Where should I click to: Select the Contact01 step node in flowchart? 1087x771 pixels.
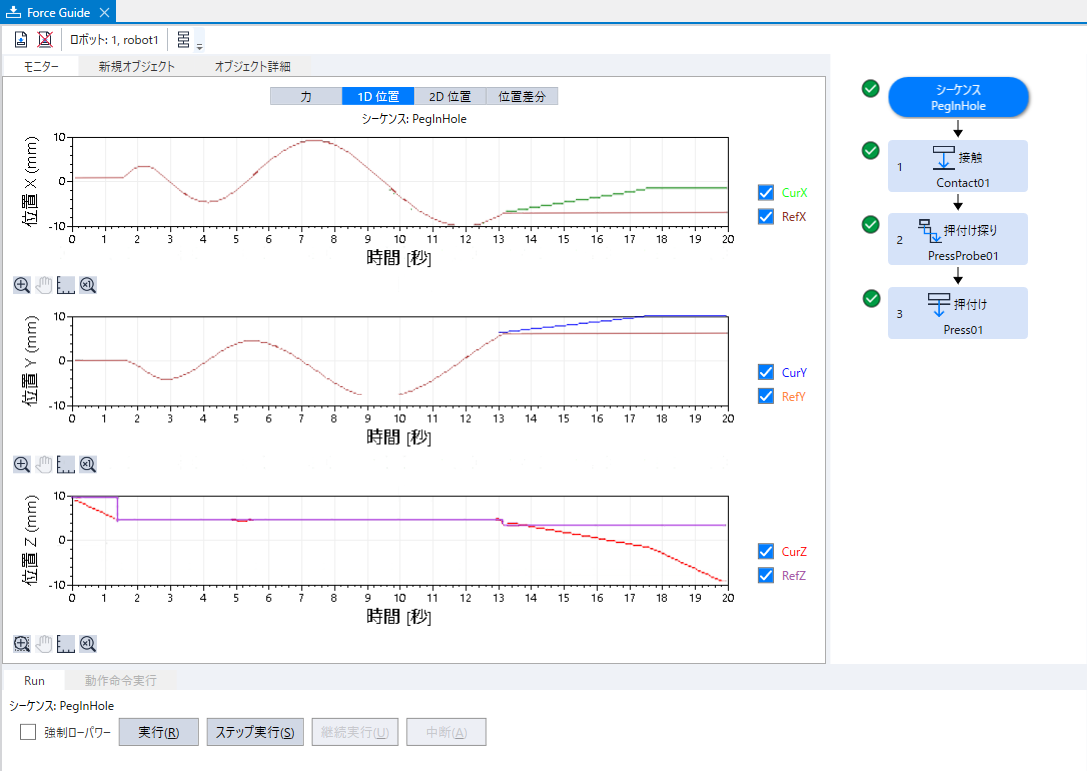957,166
